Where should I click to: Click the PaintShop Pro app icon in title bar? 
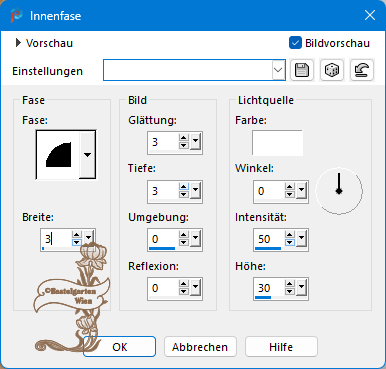click(x=16, y=16)
